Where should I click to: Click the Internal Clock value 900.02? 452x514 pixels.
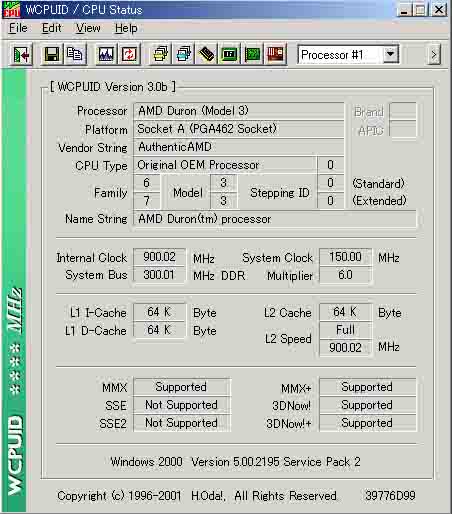tap(159, 257)
